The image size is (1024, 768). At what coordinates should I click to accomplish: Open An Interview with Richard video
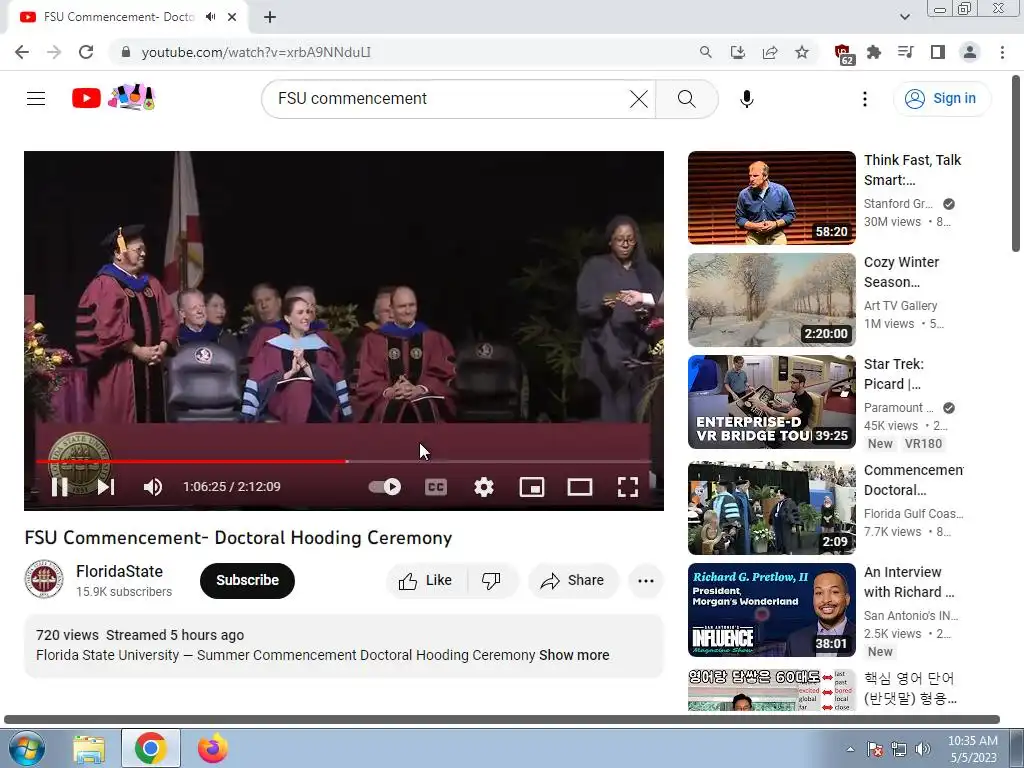(771, 610)
